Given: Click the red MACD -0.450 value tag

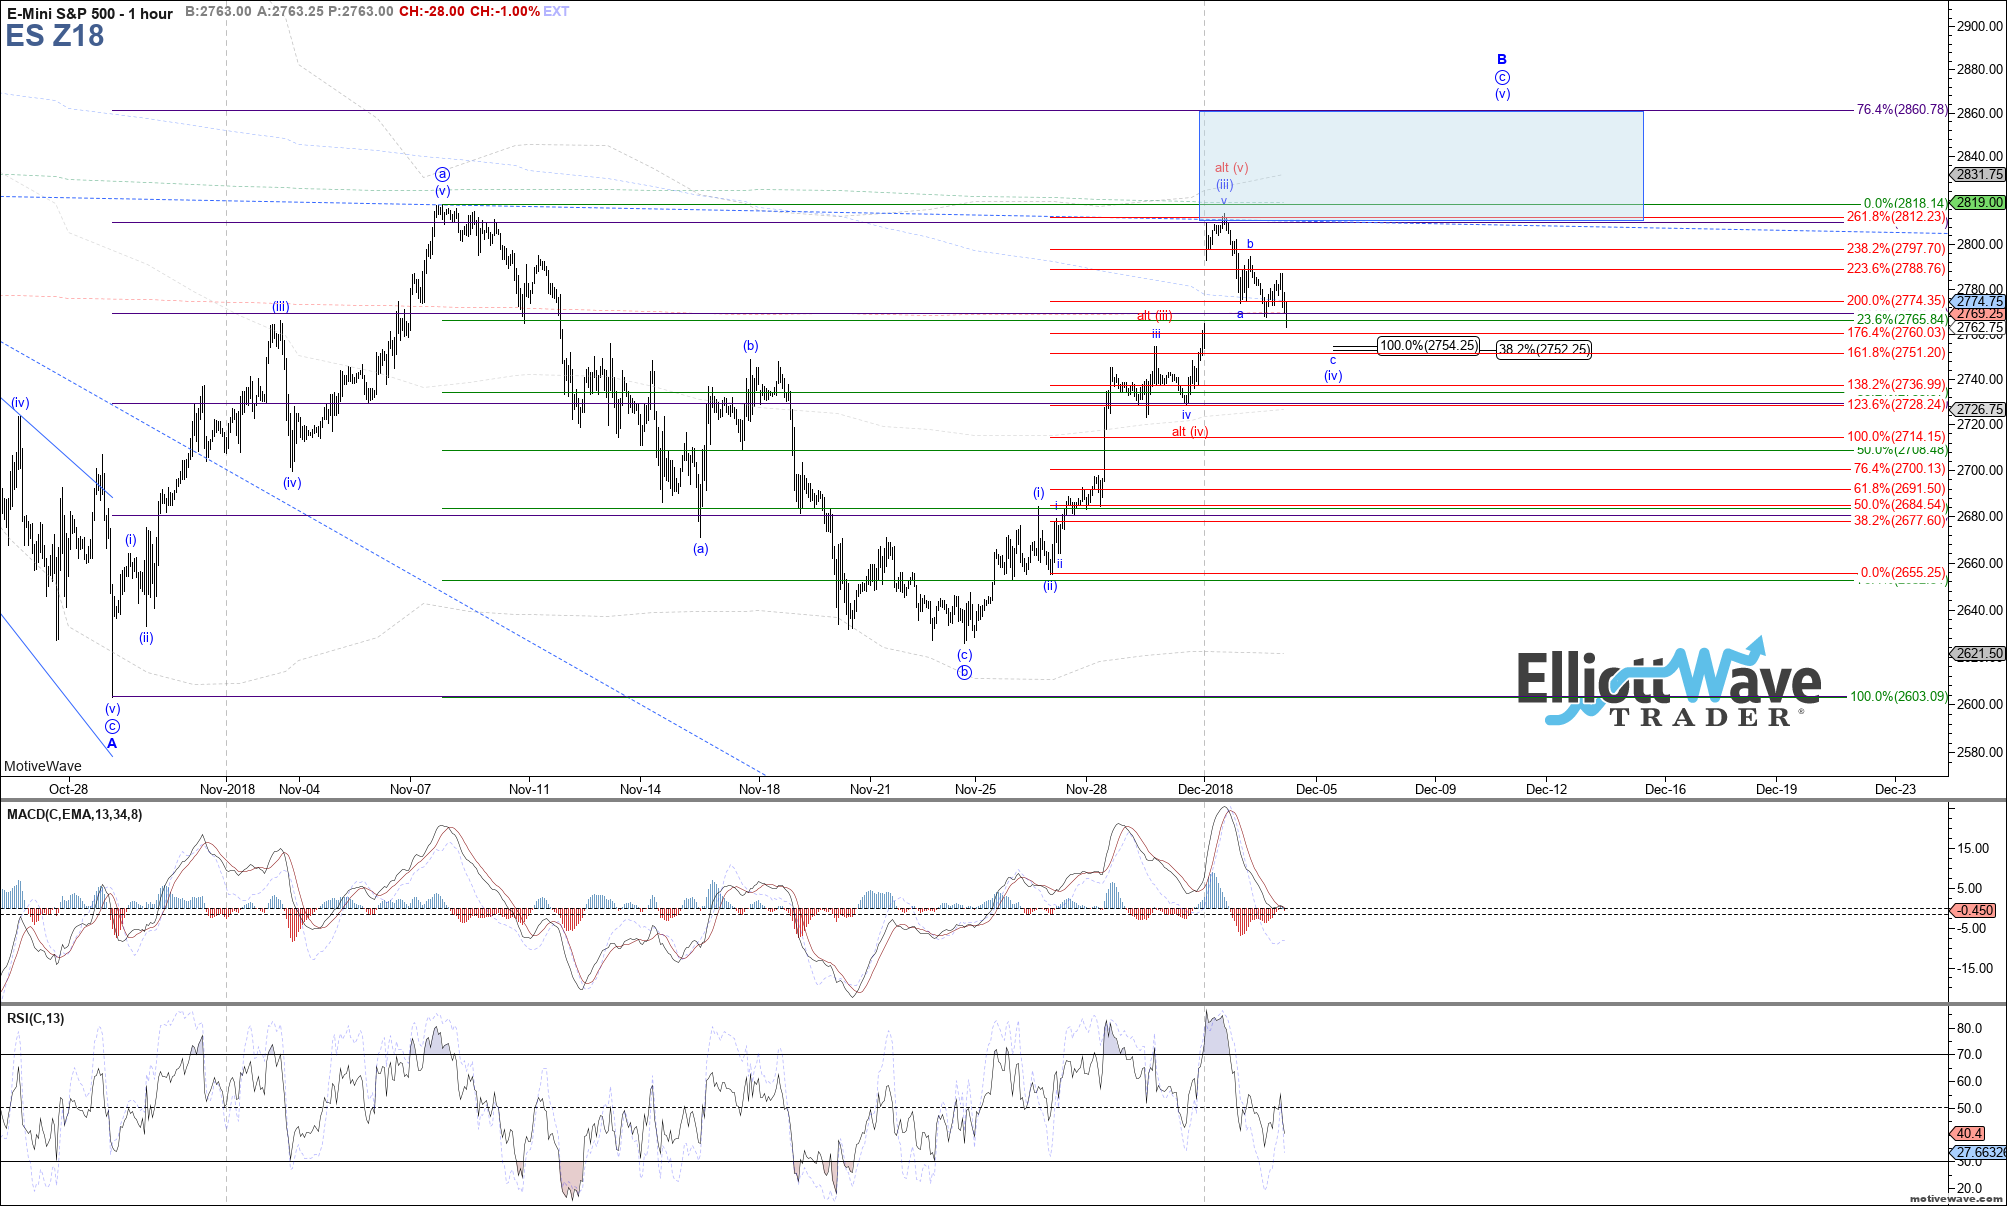Looking at the screenshot, I should click(x=1975, y=910).
